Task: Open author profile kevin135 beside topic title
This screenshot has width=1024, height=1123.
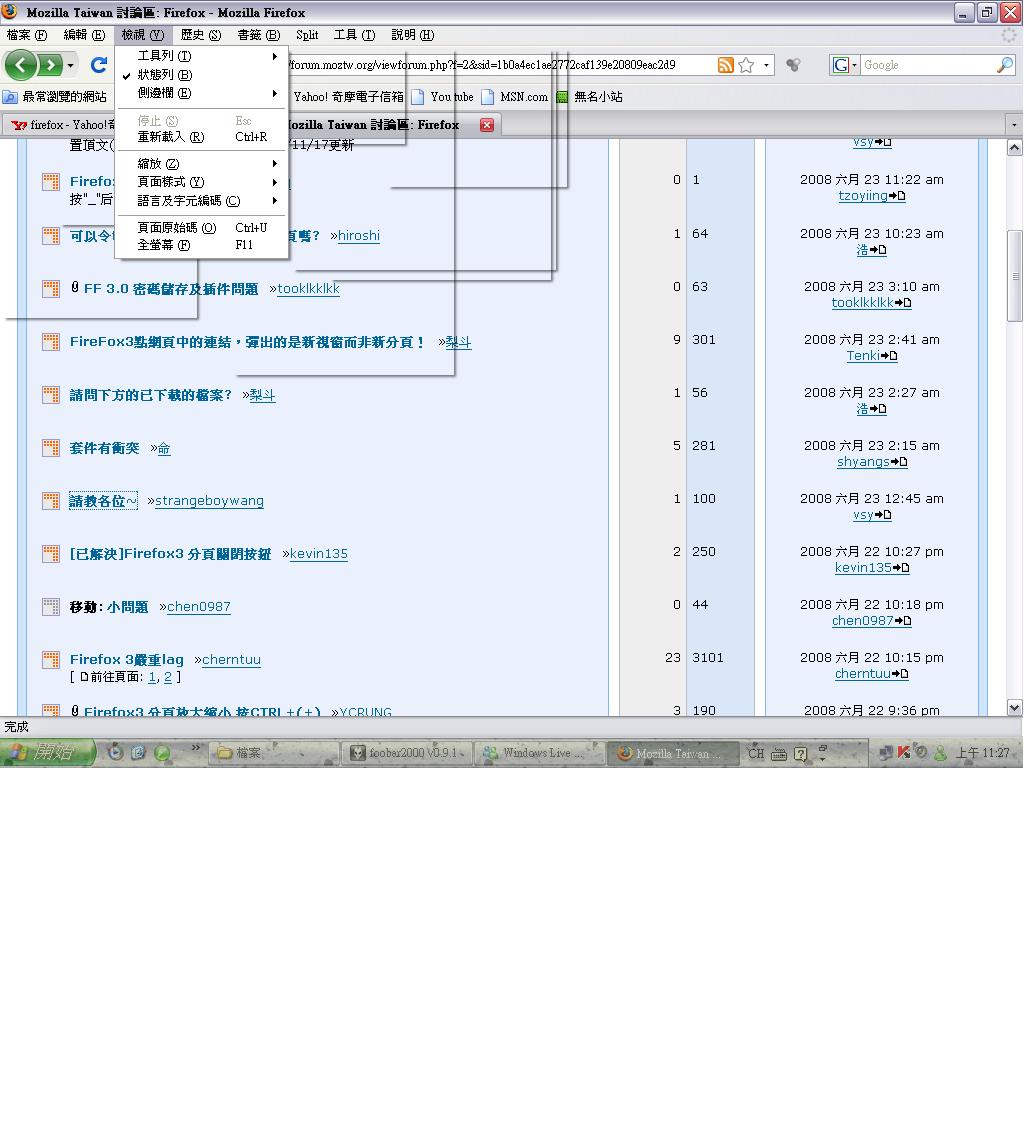Action: [x=319, y=554]
